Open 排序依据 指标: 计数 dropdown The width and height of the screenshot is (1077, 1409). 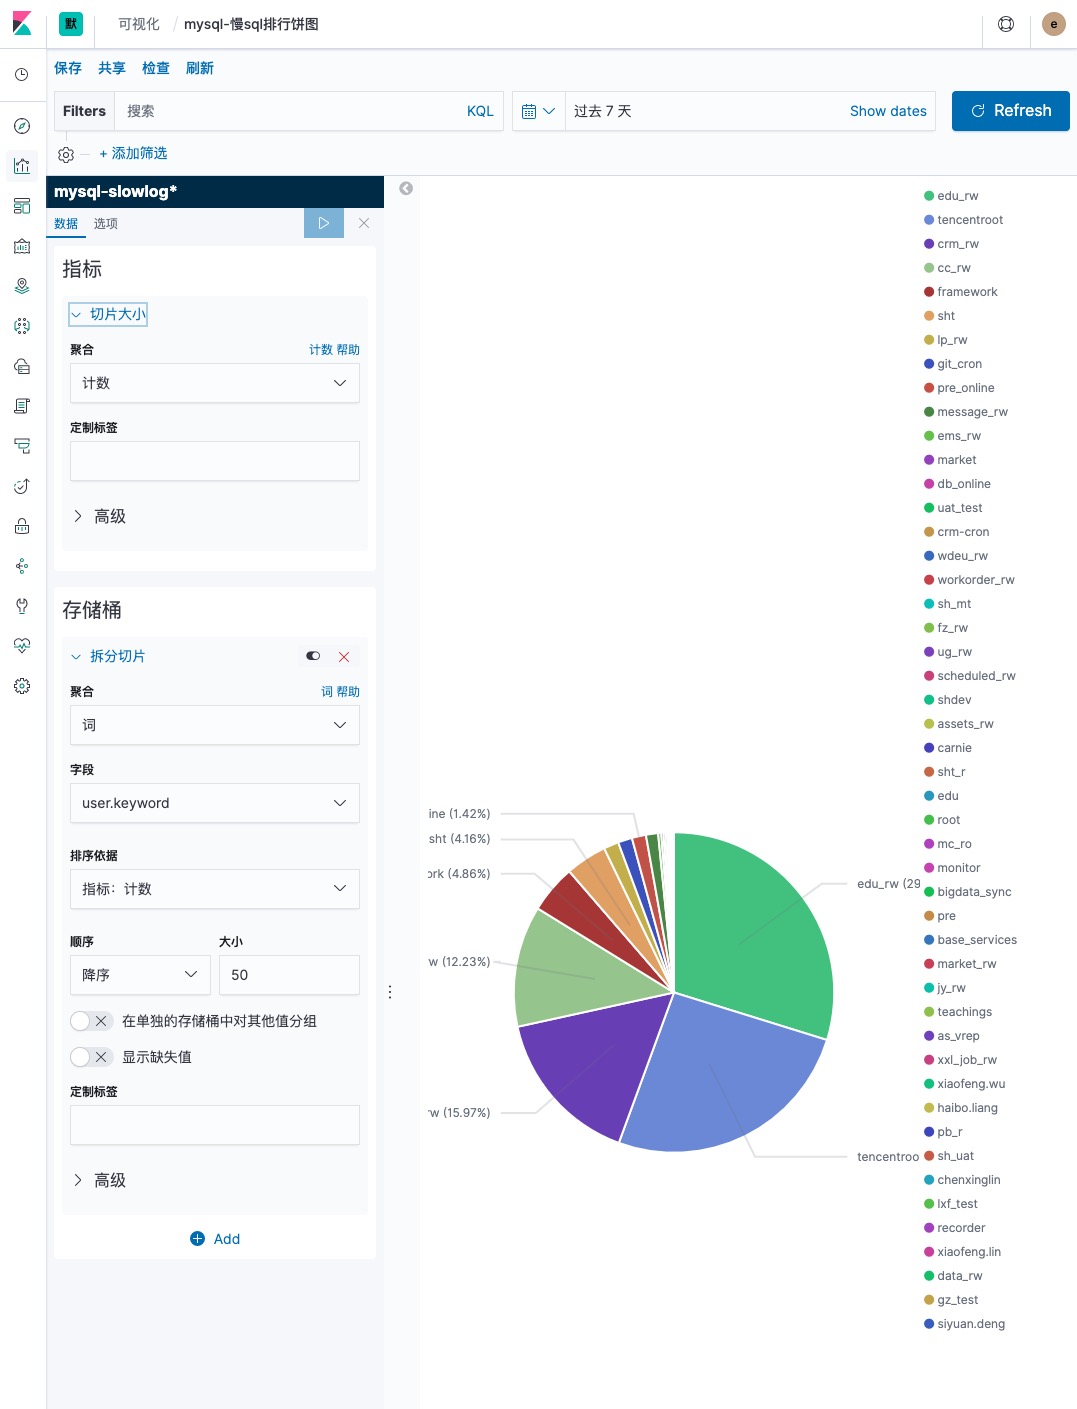coord(215,889)
